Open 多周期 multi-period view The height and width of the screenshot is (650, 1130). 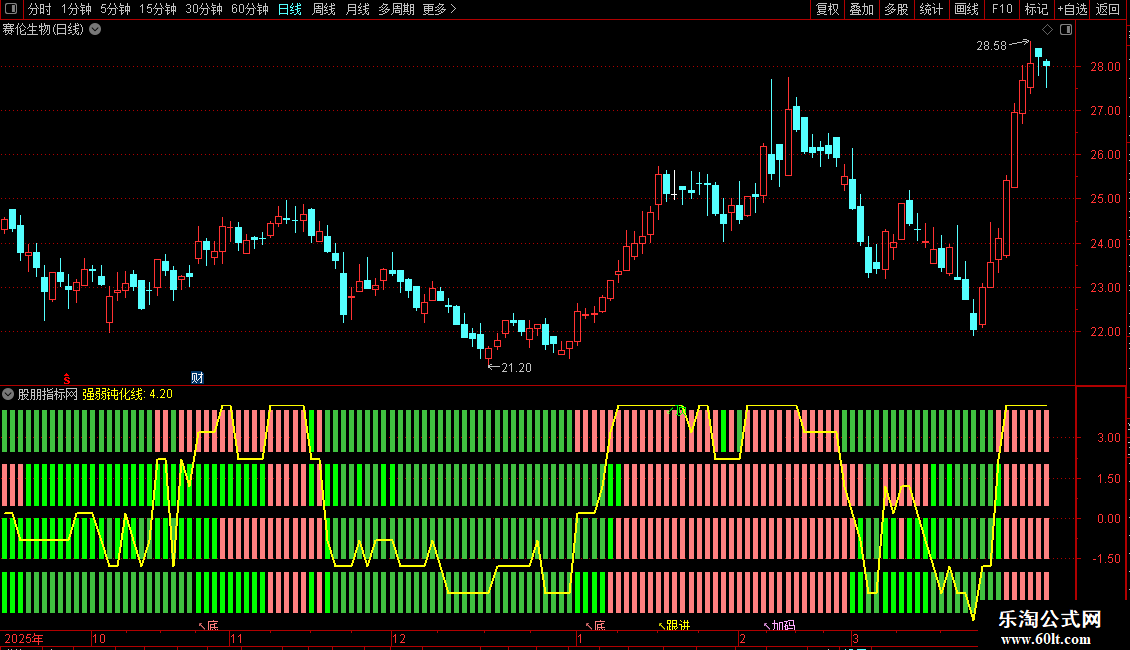coord(396,9)
